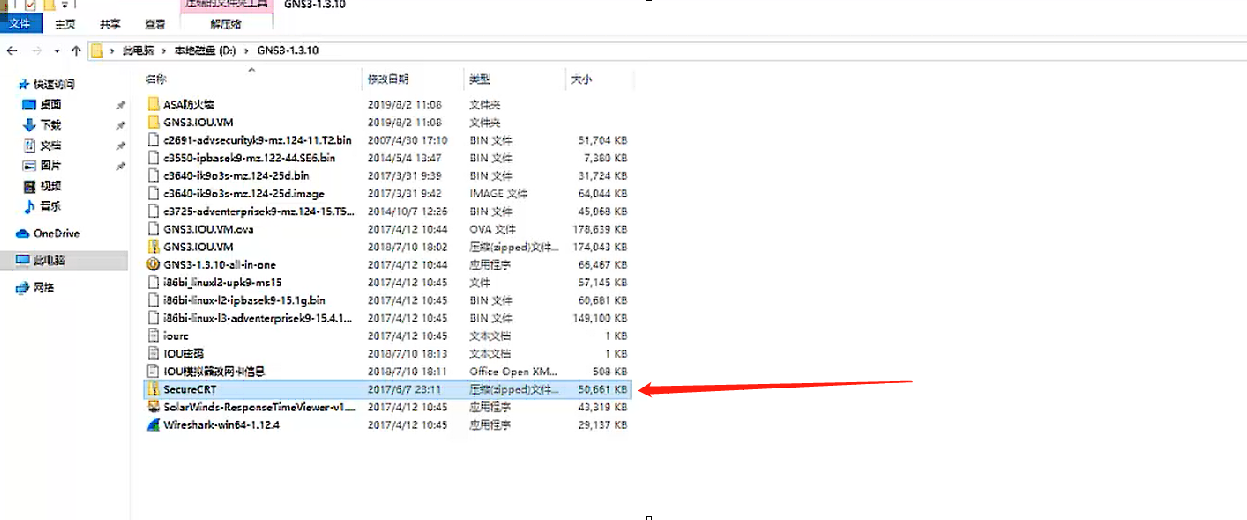
Task: Select the file name SecureCRT
Action: tap(190, 389)
